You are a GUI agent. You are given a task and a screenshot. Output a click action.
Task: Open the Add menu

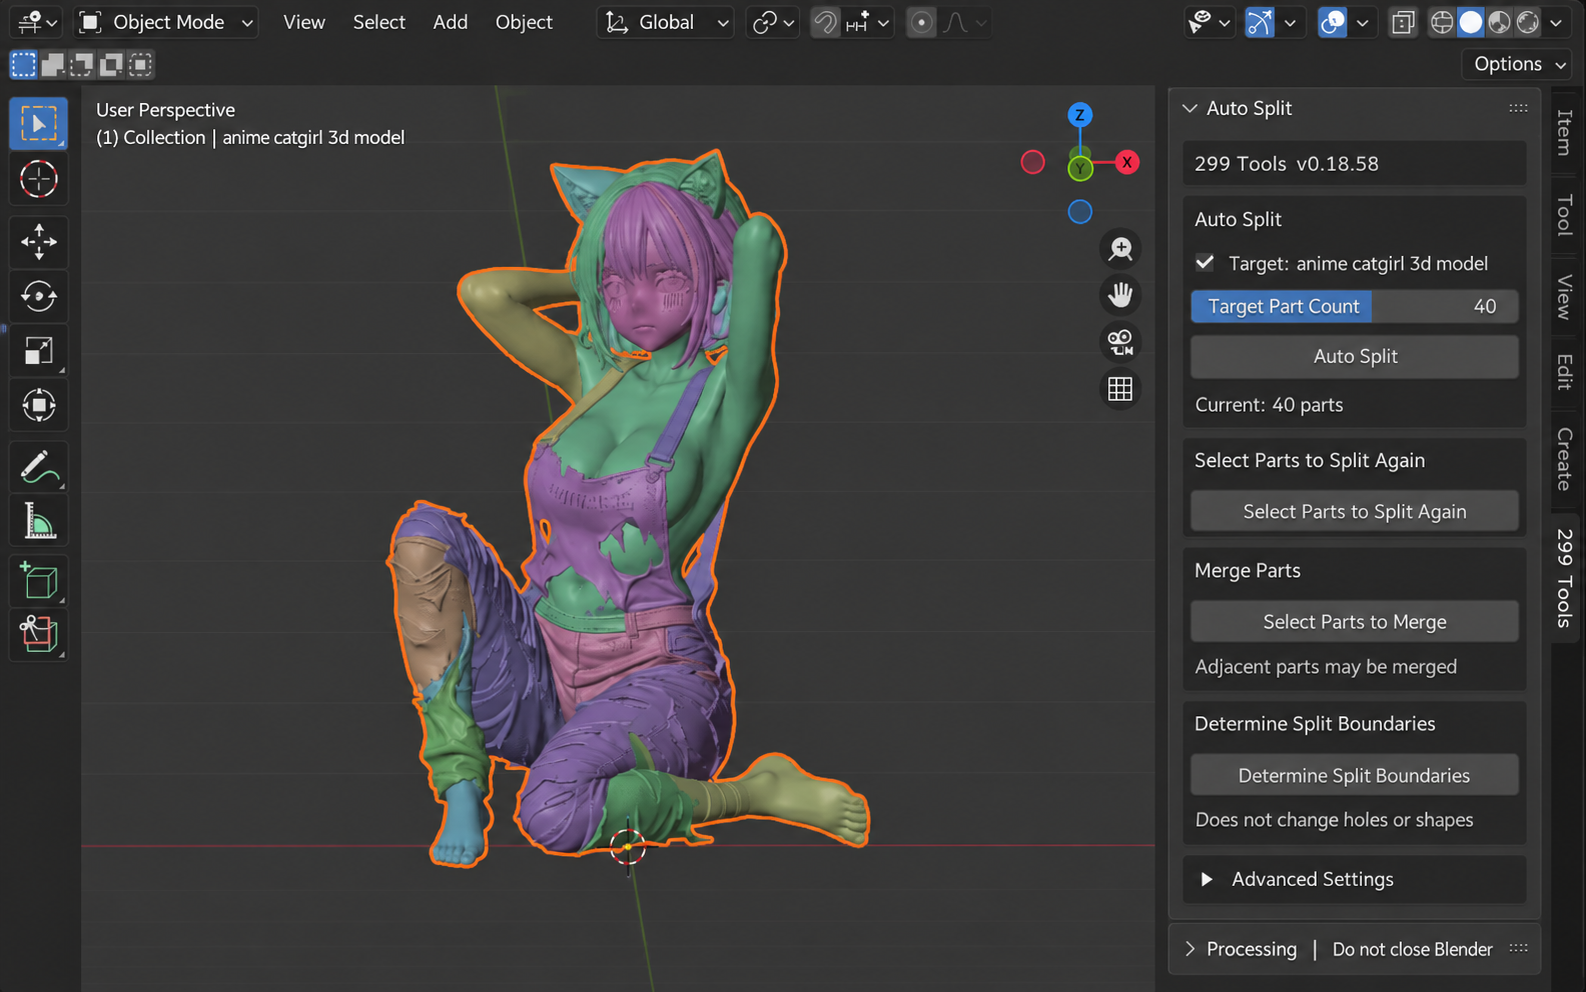[x=450, y=22]
